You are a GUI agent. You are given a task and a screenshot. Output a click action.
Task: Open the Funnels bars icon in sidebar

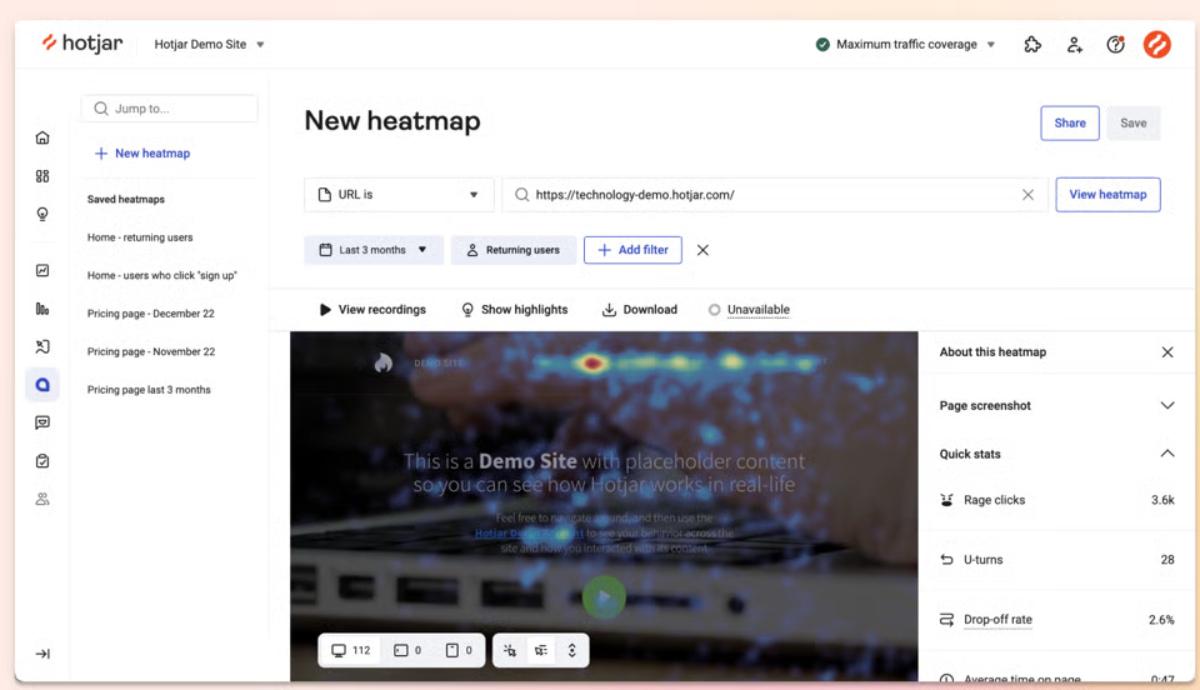(x=43, y=308)
